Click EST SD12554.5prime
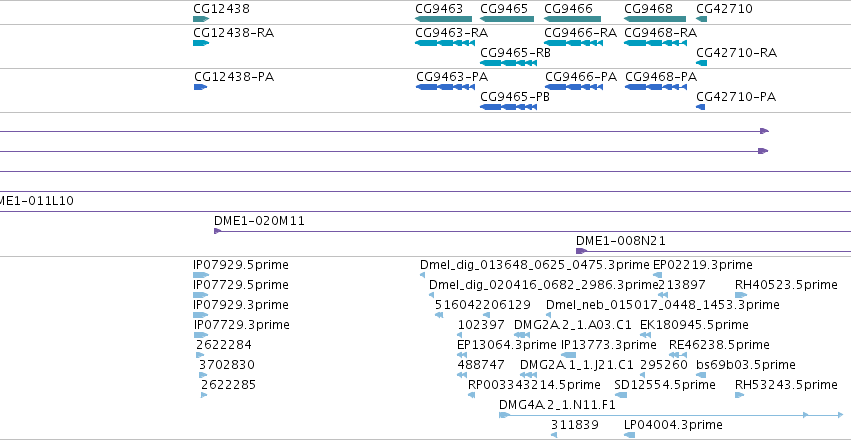 point(665,385)
